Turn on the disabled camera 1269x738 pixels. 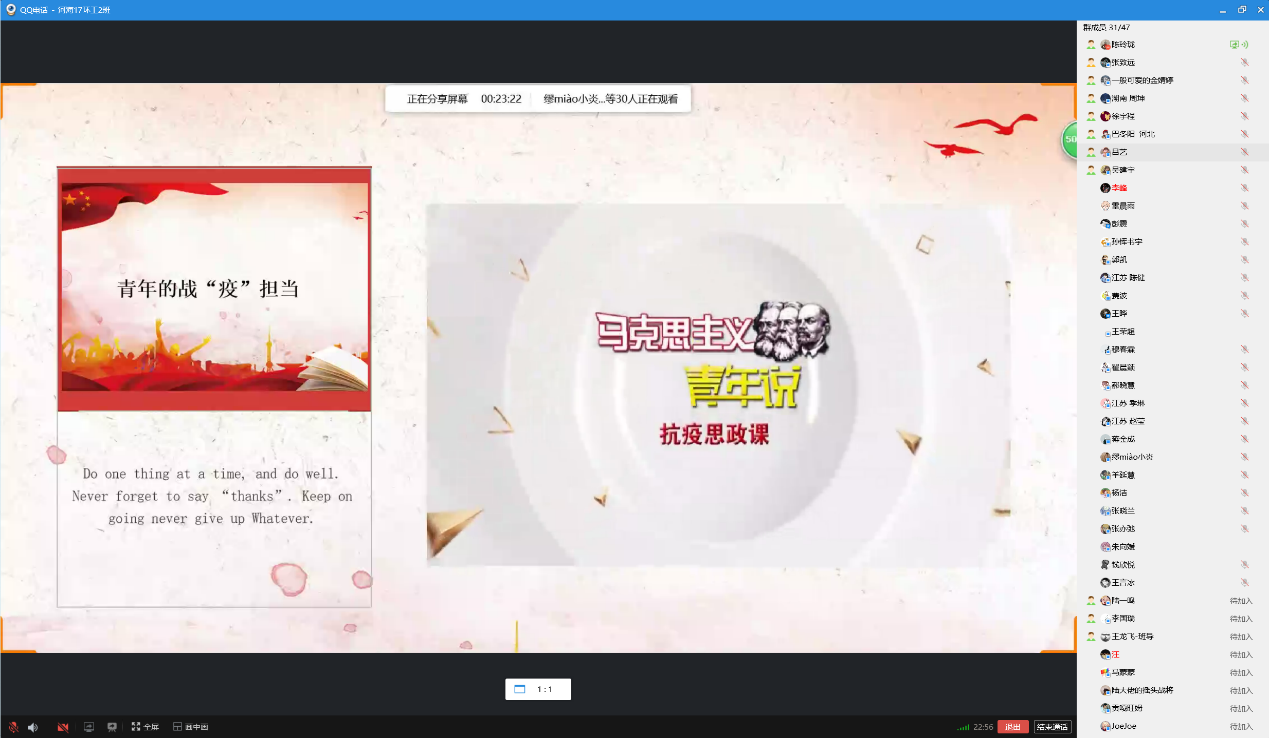click(63, 727)
